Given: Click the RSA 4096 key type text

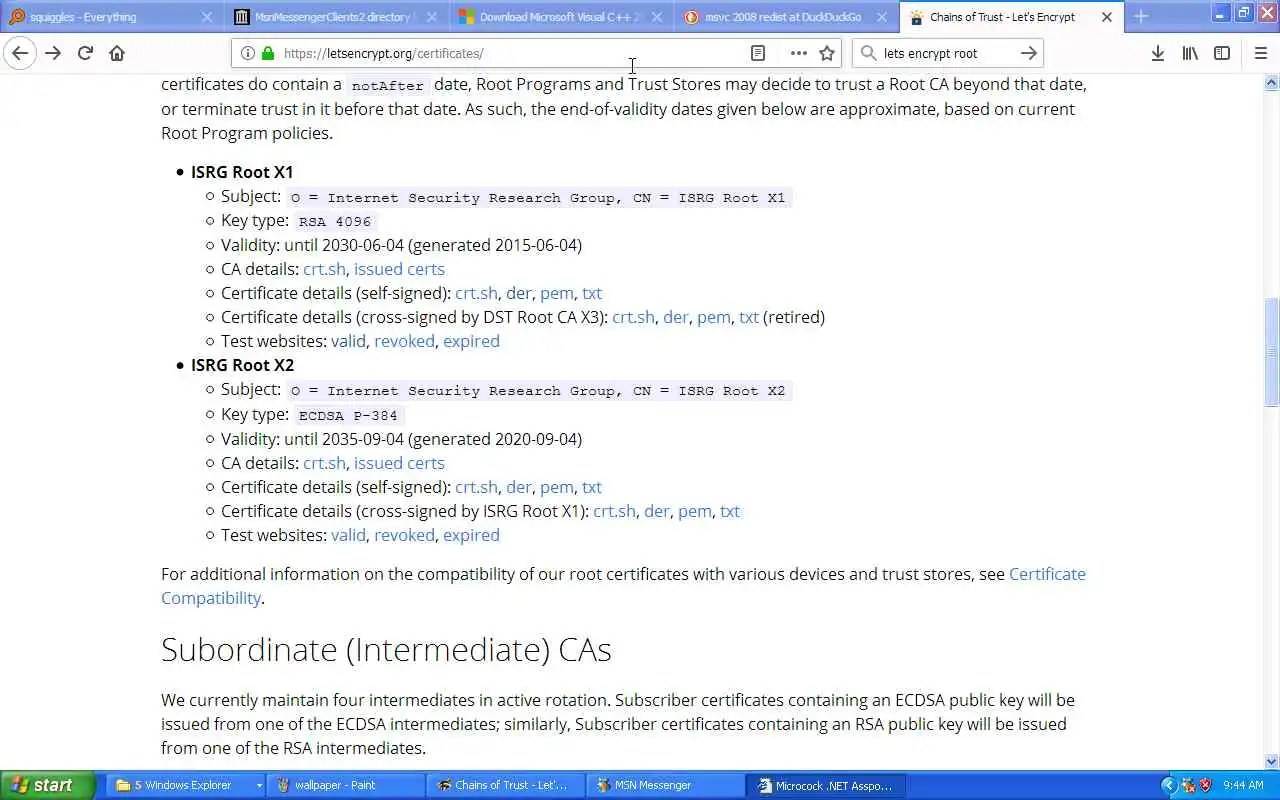Looking at the screenshot, I should 335,221.
